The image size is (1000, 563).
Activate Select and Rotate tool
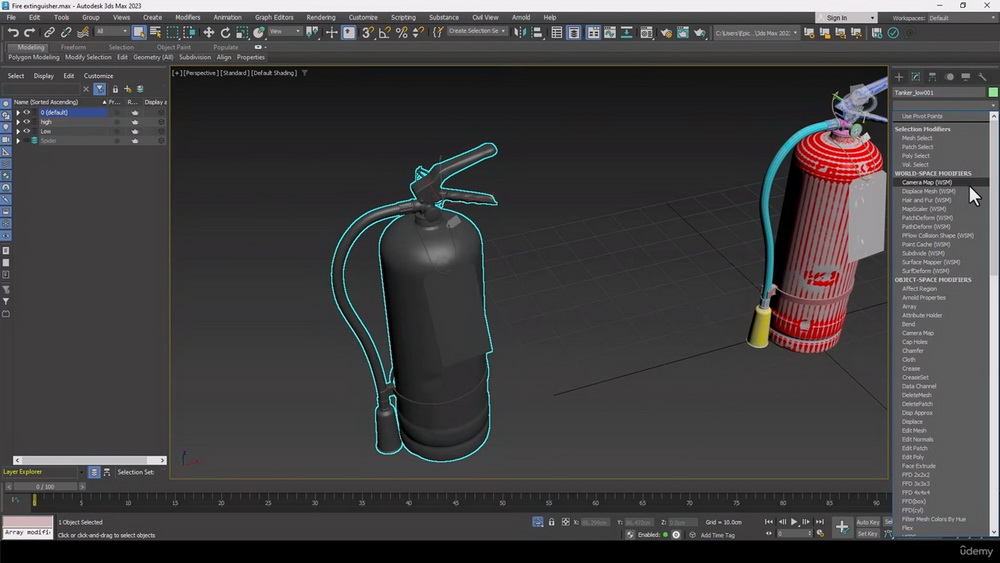click(225, 33)
